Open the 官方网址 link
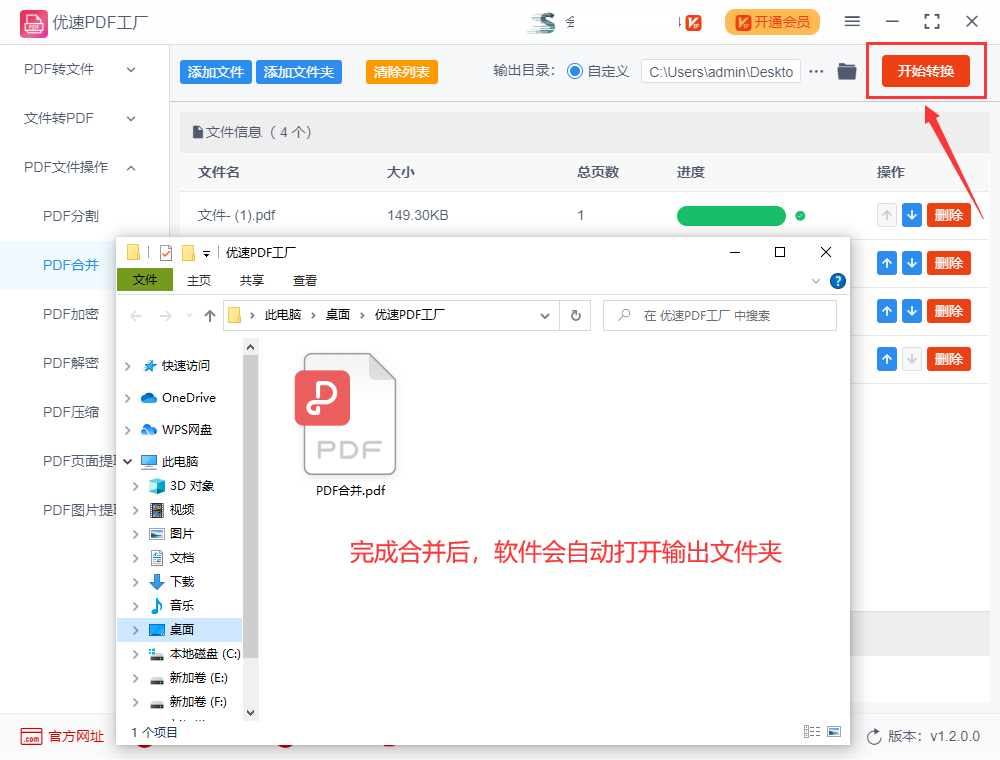Screen dimensions: 1000x760 (76, 736)
